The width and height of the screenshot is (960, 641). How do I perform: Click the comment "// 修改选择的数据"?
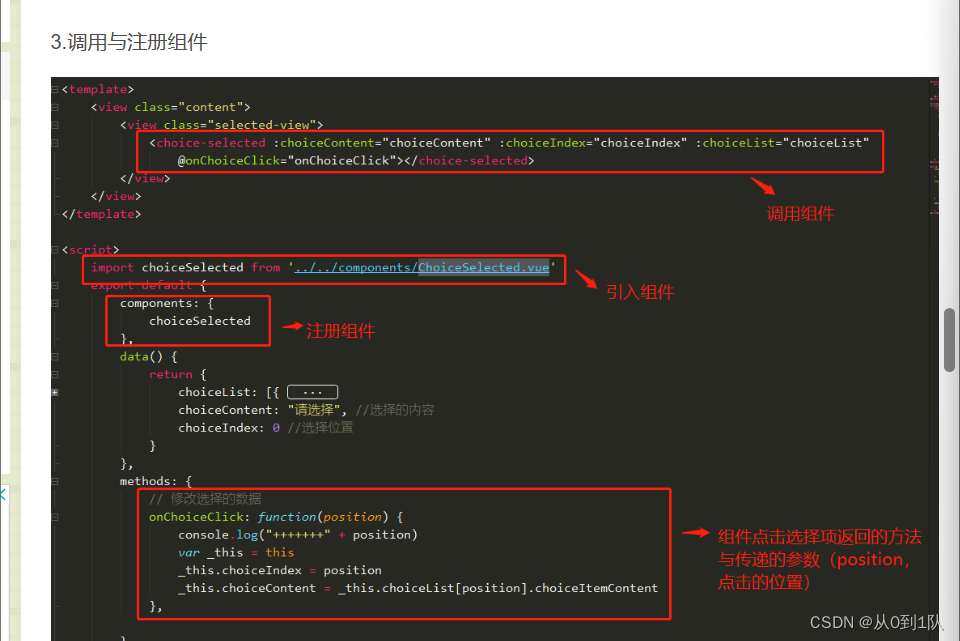[x=205, y=499]
